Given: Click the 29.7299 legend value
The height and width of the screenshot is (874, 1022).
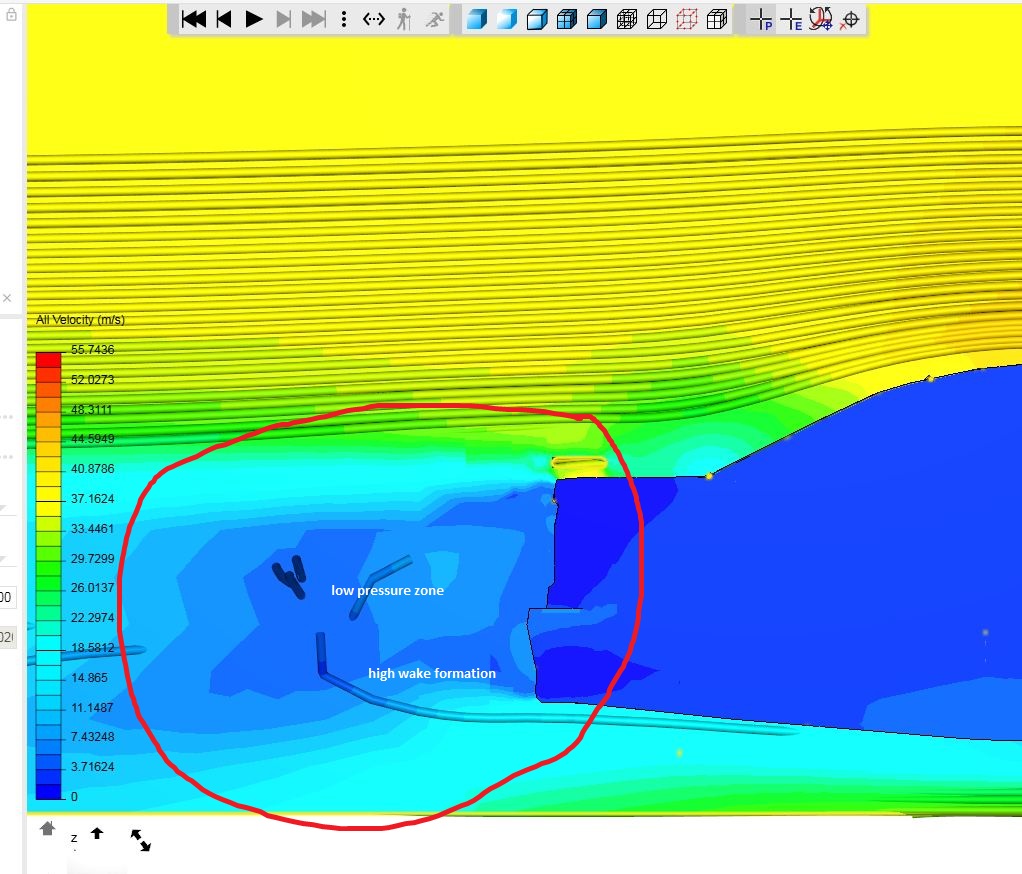Looking at the screenshot, I should tap(93, 559).
